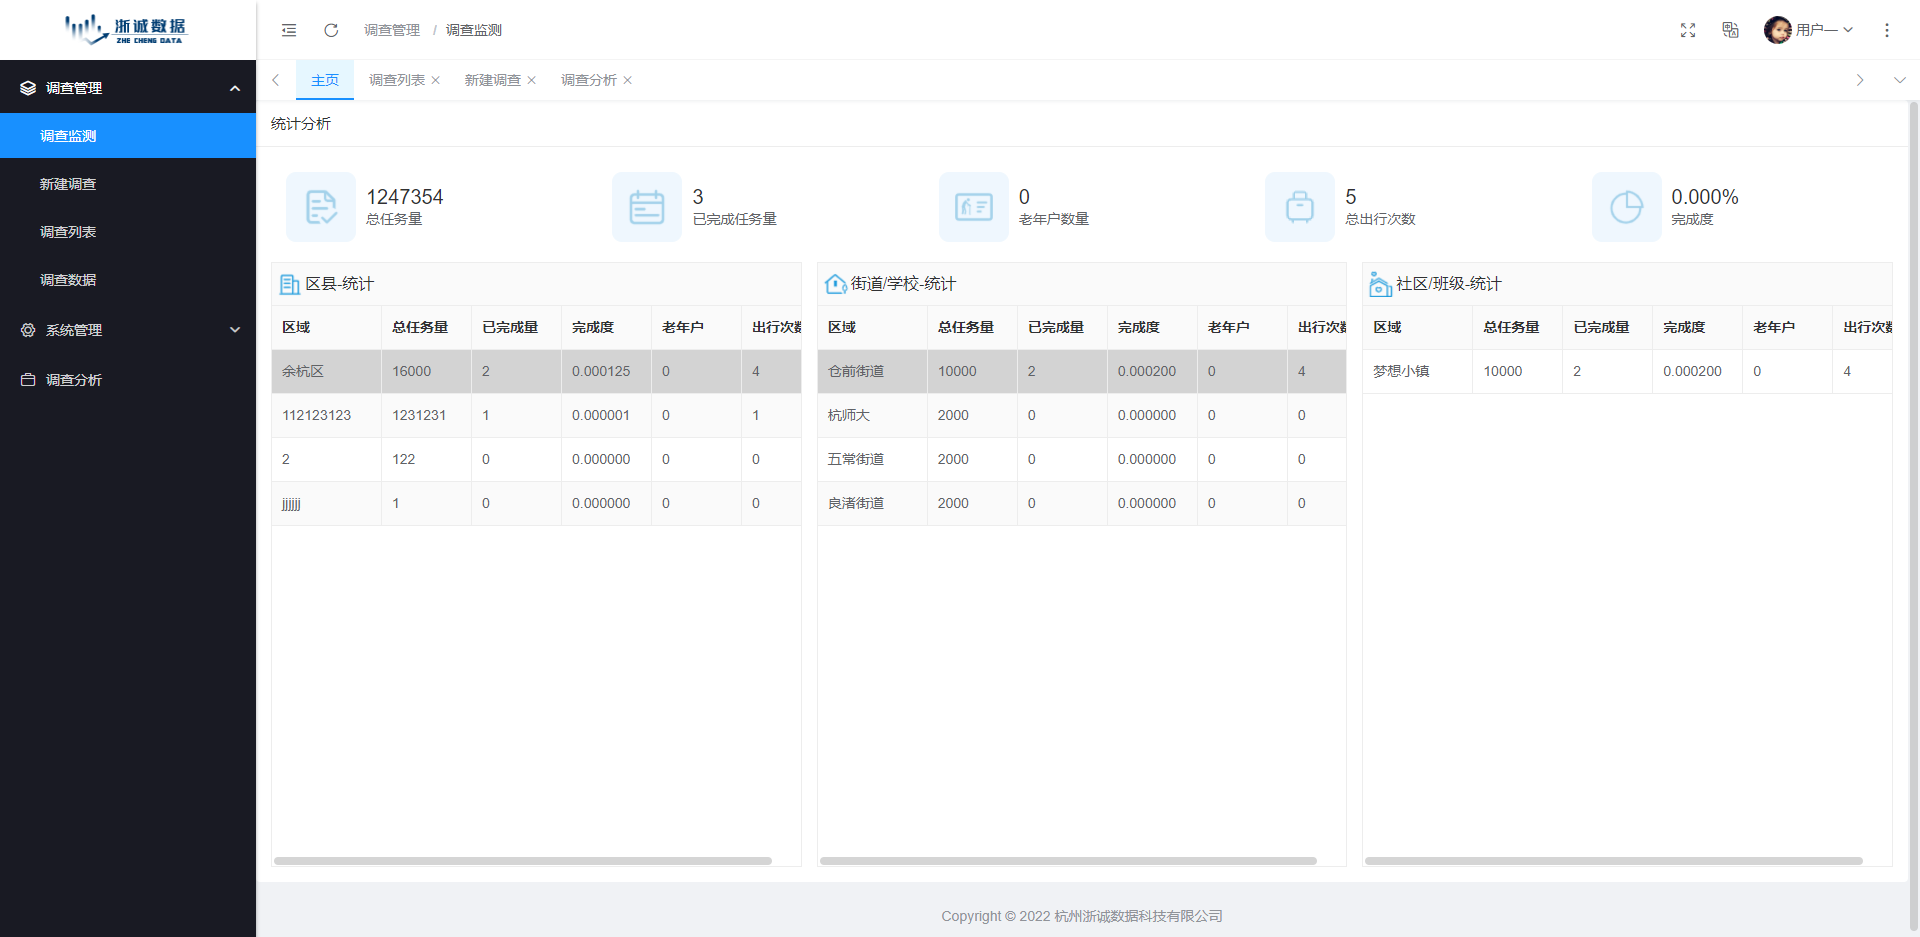Screen dimensions: 1920x937
Task: Click the district table horizontal scrollbar
Action: 522,861
